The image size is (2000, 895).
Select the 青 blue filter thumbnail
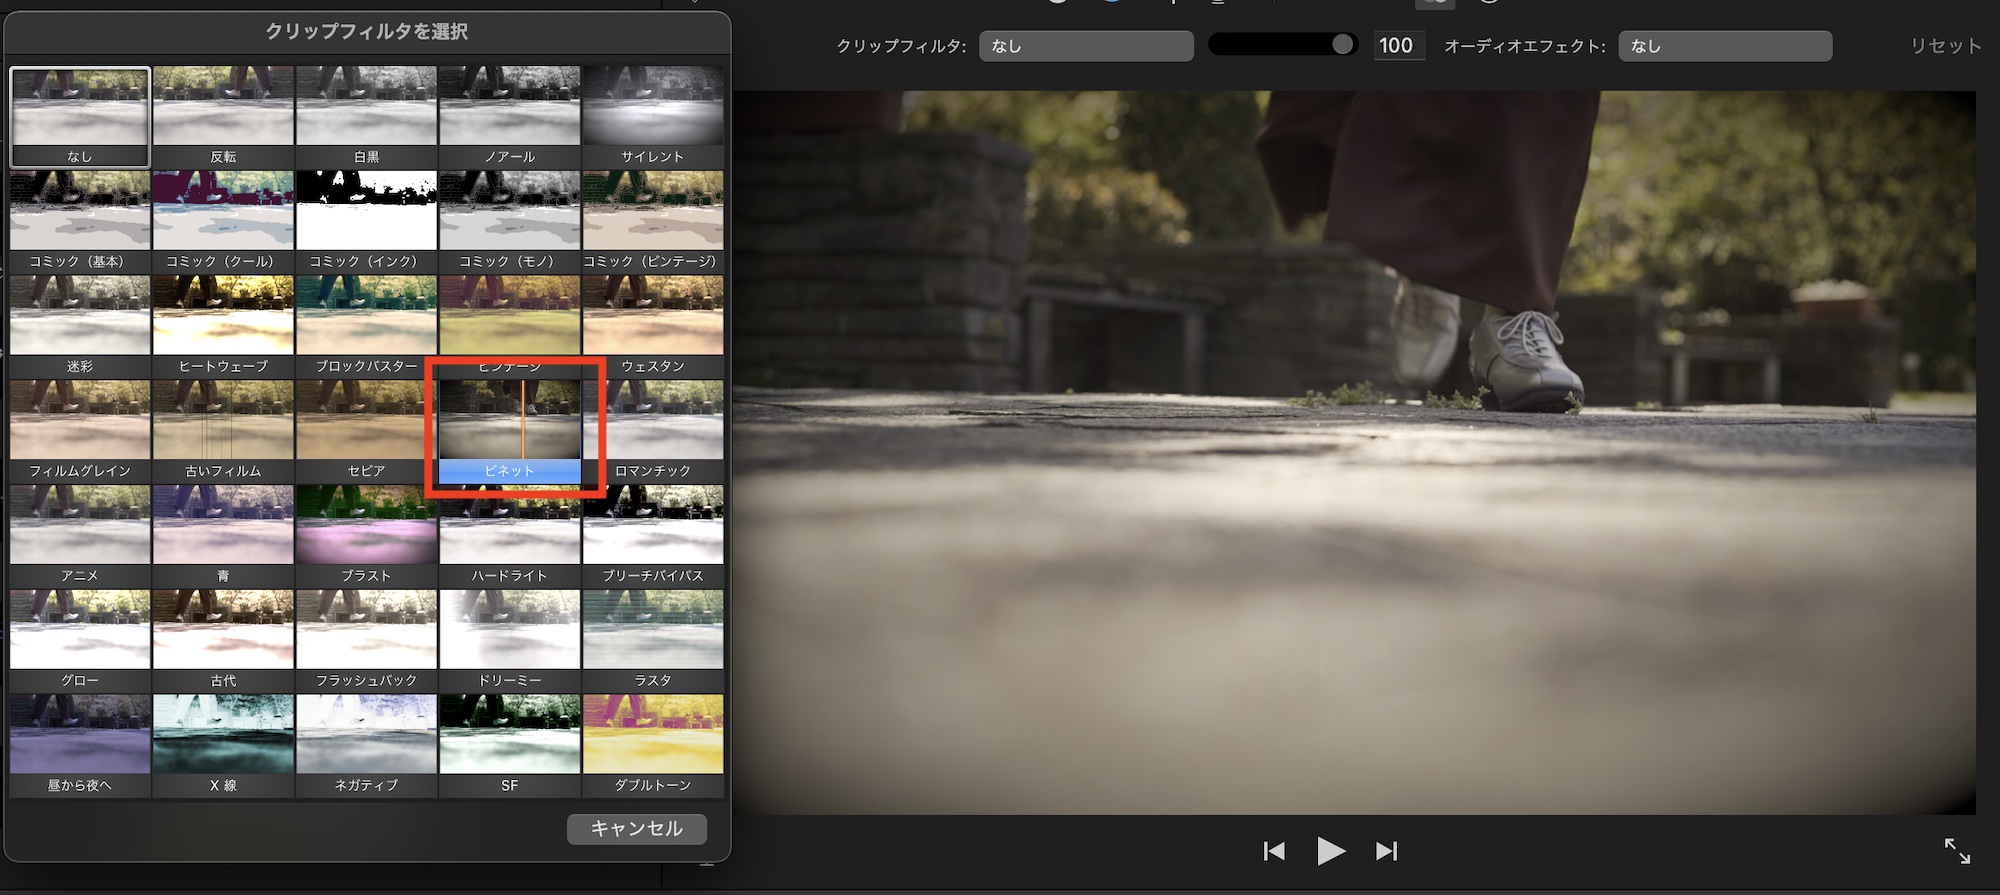click(223, 536)
